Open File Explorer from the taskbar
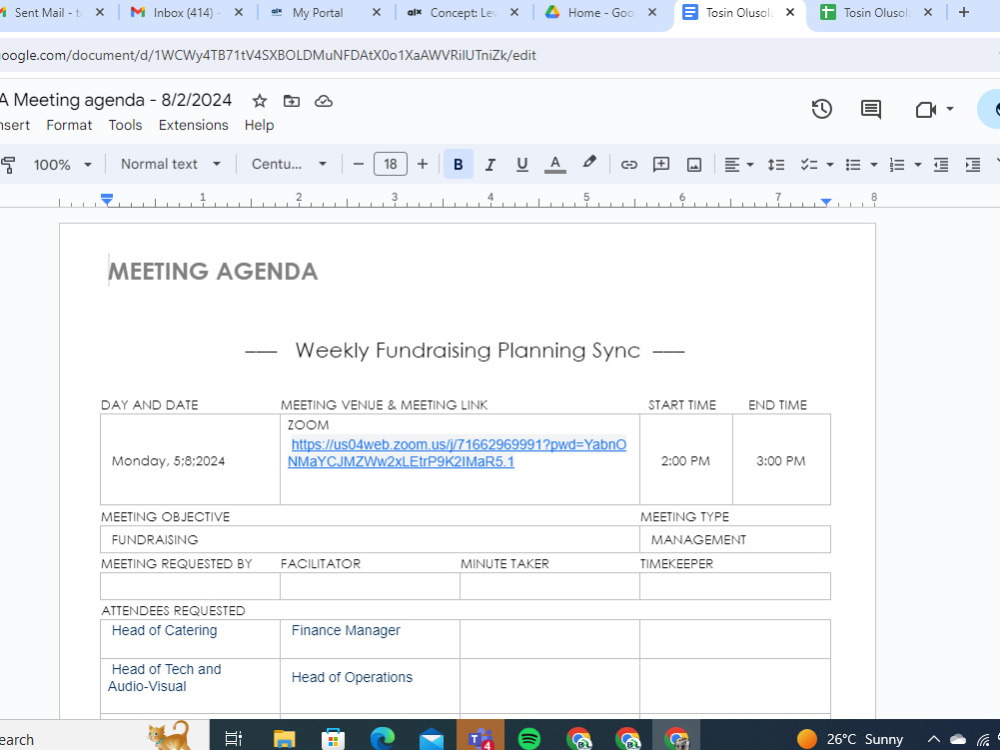Image resolution: width=1000 pixels, height=750 pixels. [x=284, y=739]
